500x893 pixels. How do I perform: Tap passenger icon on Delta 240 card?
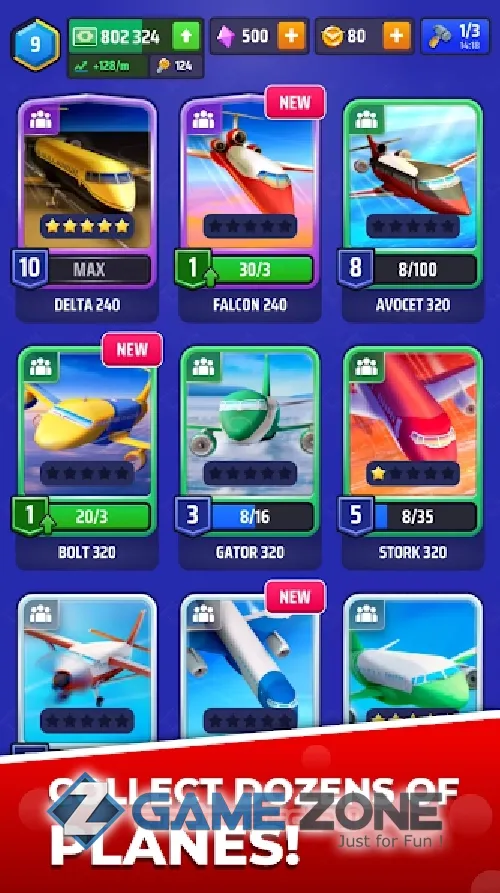coord(40,120)
